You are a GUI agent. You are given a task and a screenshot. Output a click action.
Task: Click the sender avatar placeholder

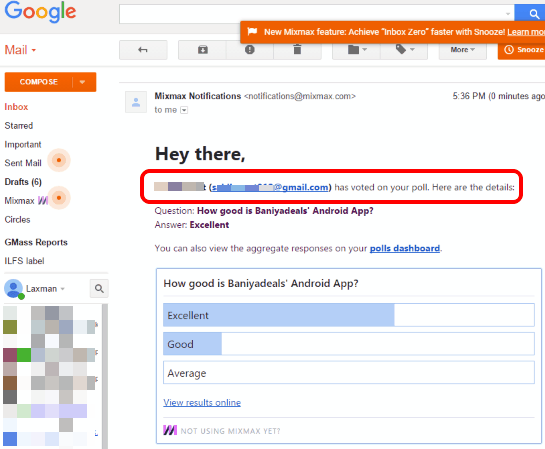click(136, 102)
